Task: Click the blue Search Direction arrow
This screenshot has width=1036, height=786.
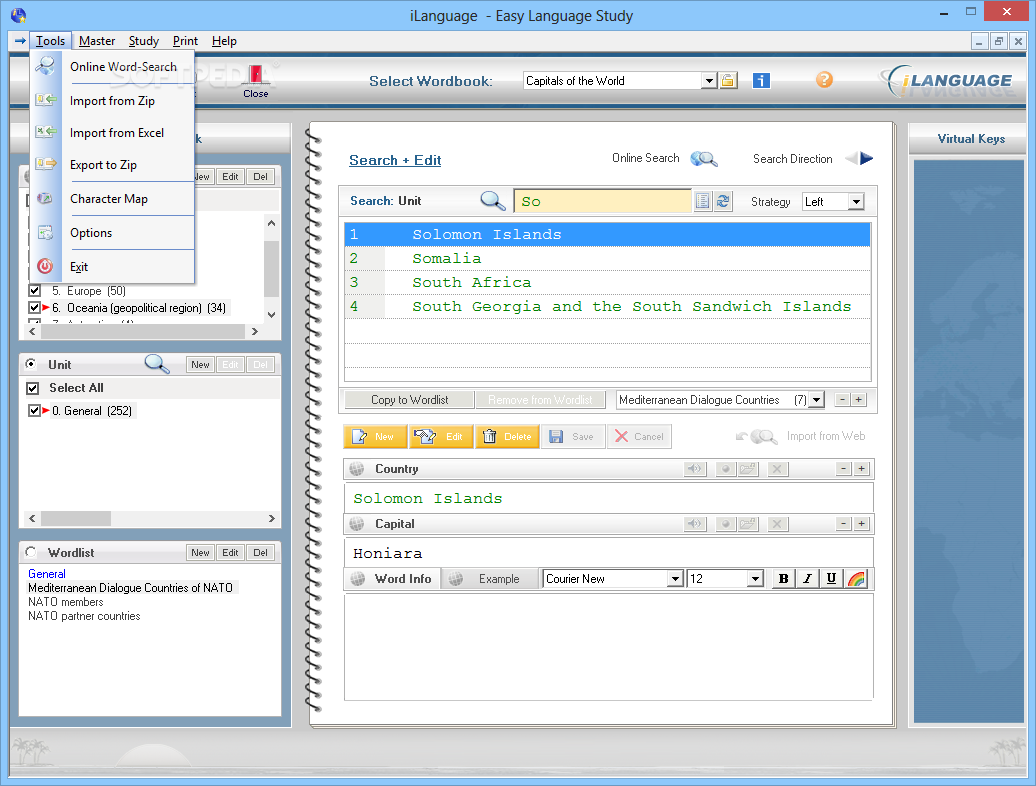Action: [866, 159]
